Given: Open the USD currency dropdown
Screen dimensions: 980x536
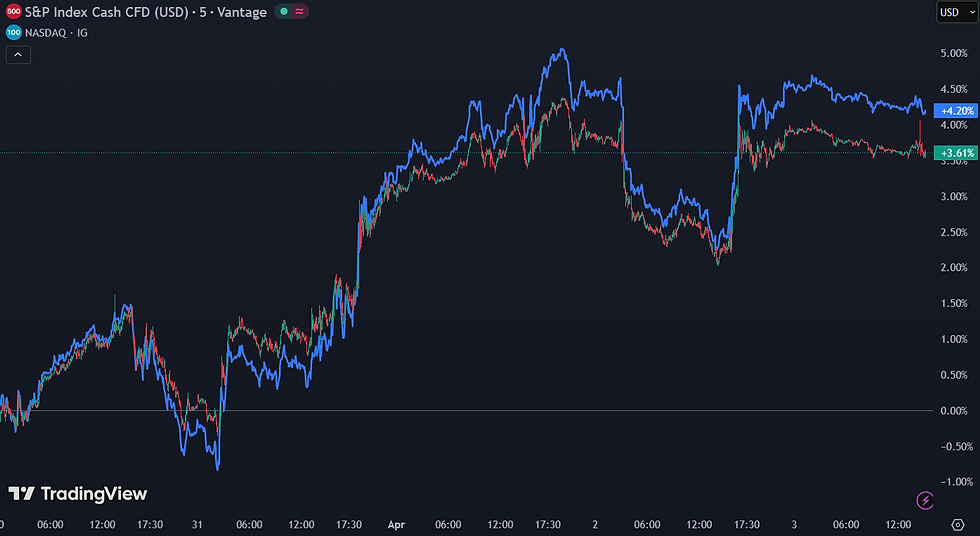Looking at the screenshot, I should pyautogui.click(x=956, y=12).
